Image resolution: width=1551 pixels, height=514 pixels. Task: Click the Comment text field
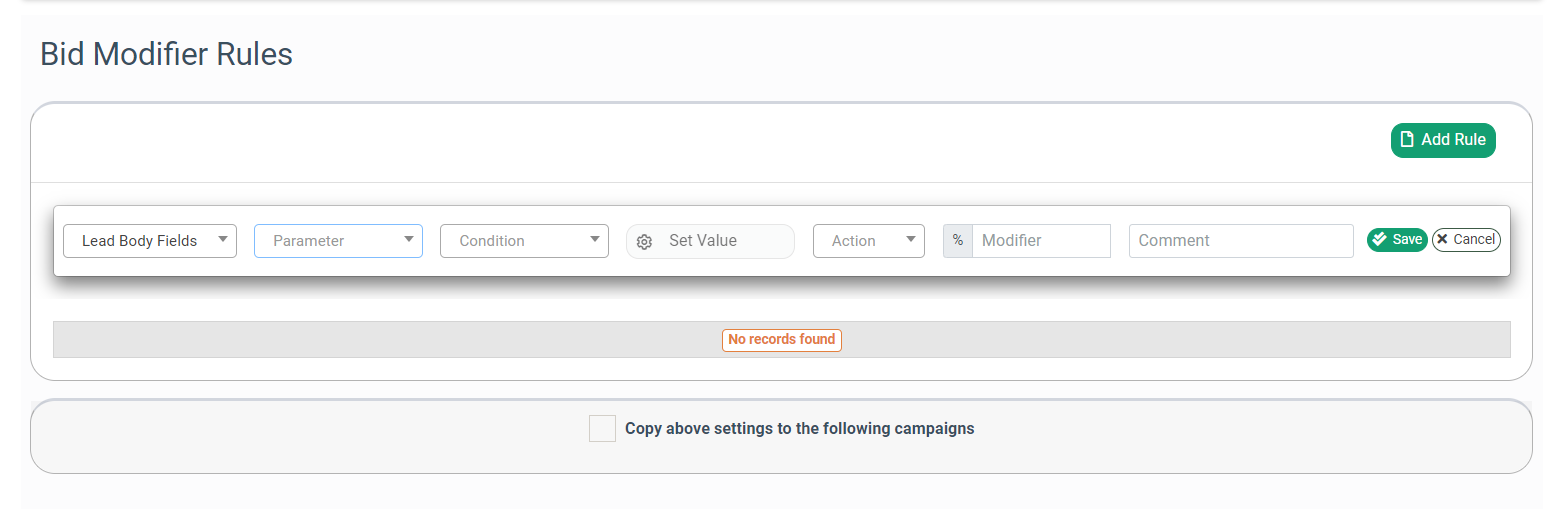tap(1240, 241)
